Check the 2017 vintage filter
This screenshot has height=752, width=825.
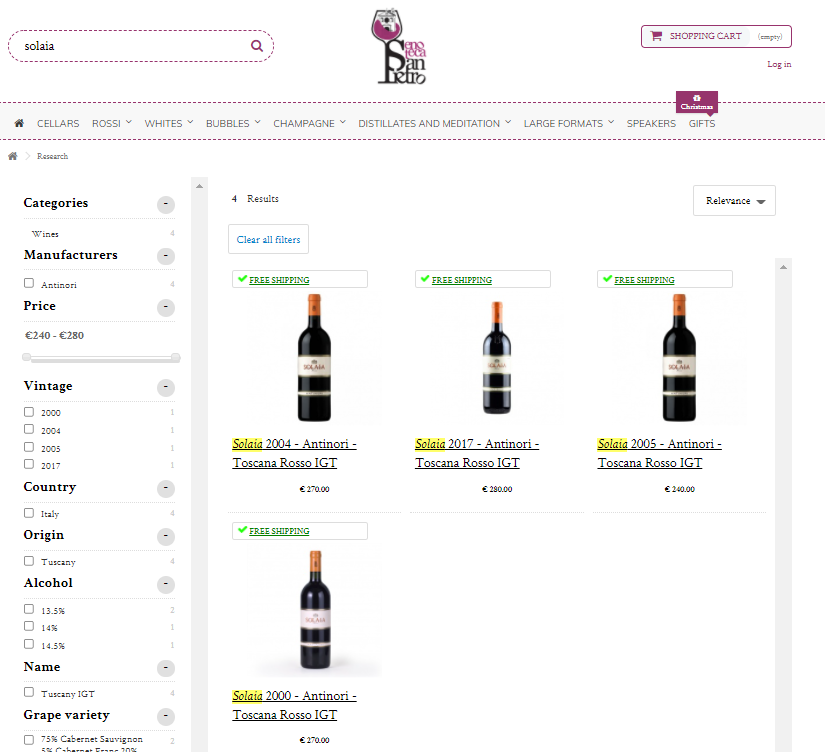click(29, 464)
